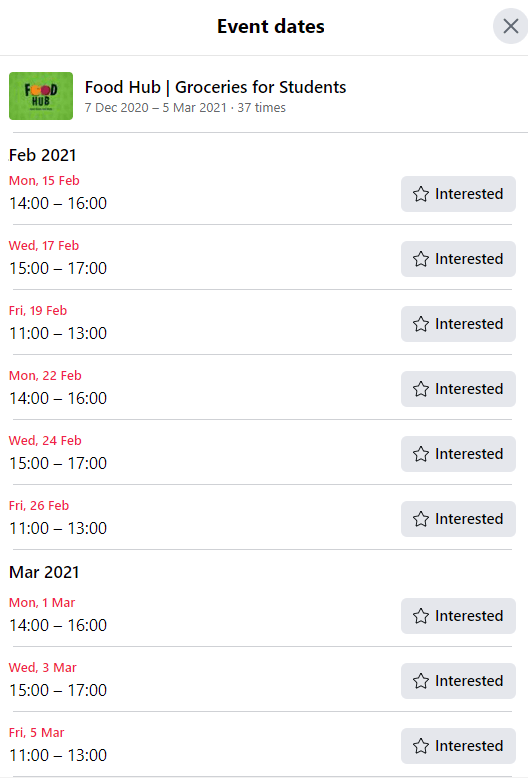Click the star icon for Fri, 19 Feb

point(421,324)
